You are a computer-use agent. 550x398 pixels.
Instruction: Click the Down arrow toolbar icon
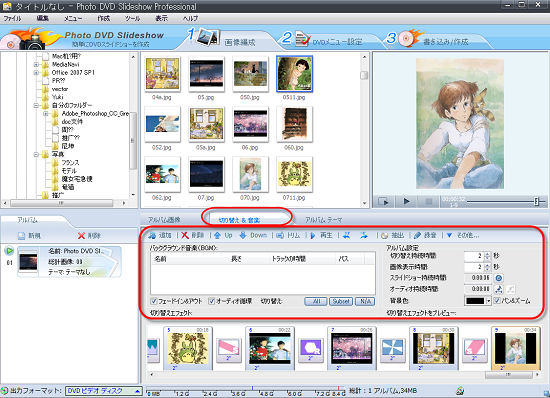243,235
